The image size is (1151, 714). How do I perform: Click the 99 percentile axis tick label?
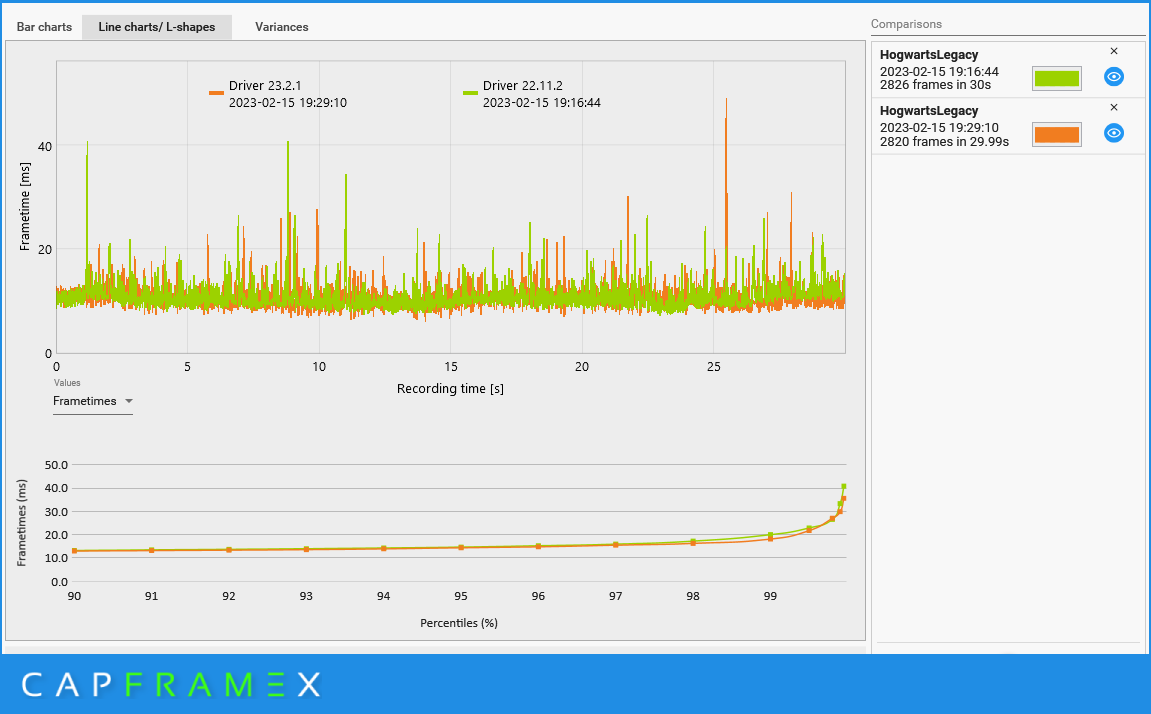[770, 596]
